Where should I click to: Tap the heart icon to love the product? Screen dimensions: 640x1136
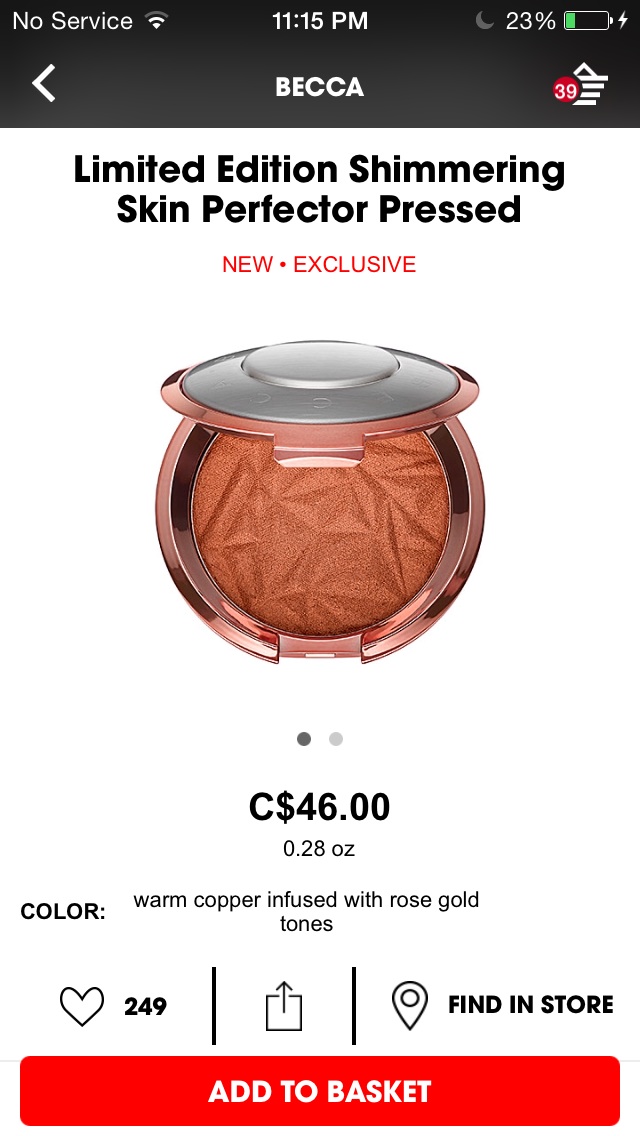point(81,1006)
